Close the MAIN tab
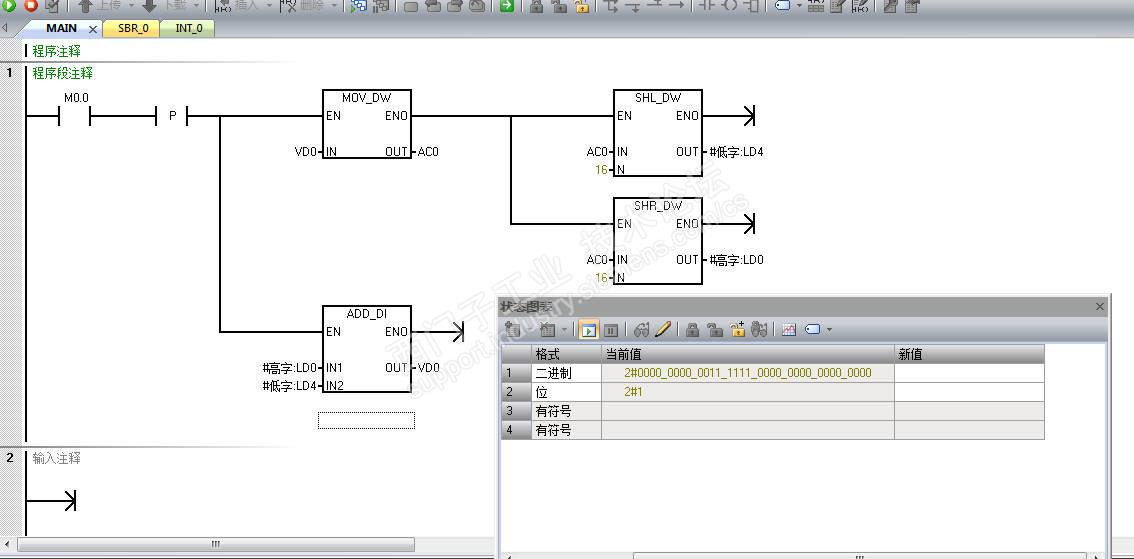 (93, 29)
